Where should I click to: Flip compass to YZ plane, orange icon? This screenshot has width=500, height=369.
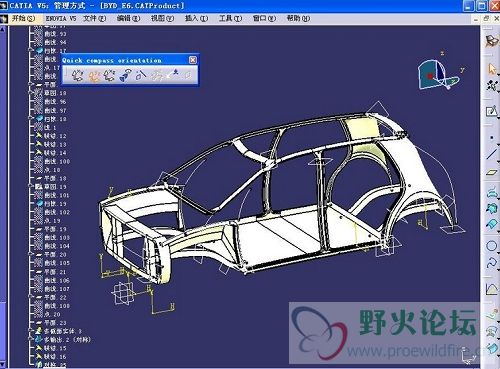(95, 76)
